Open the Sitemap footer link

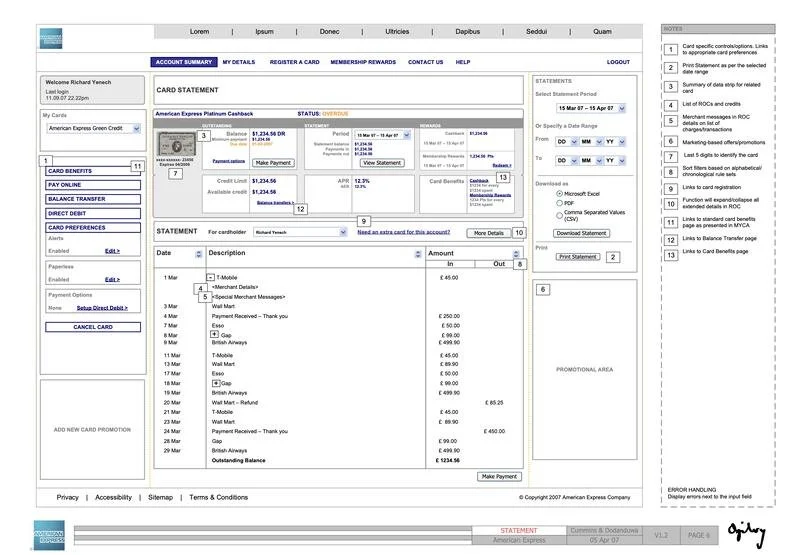160,497
